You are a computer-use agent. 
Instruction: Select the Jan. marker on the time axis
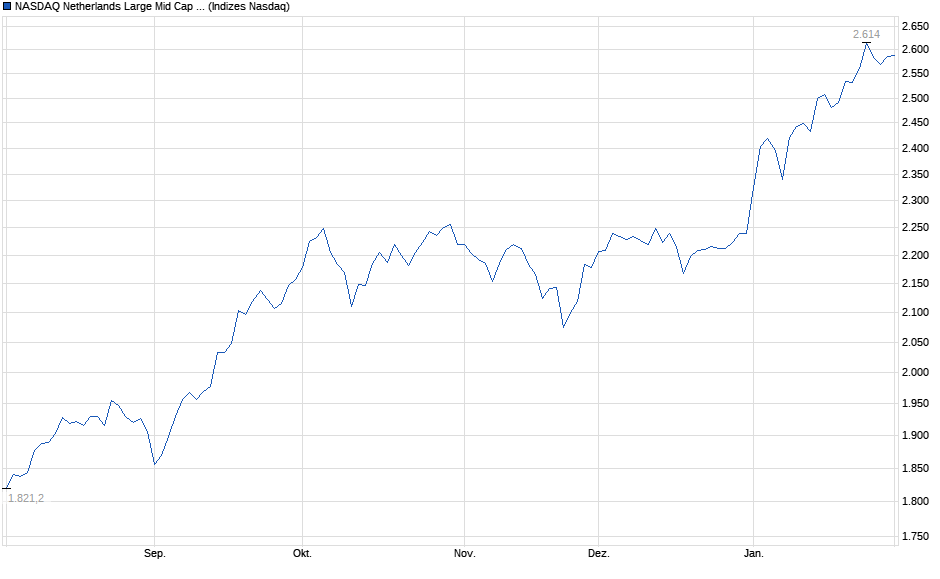tap(755, 553)
